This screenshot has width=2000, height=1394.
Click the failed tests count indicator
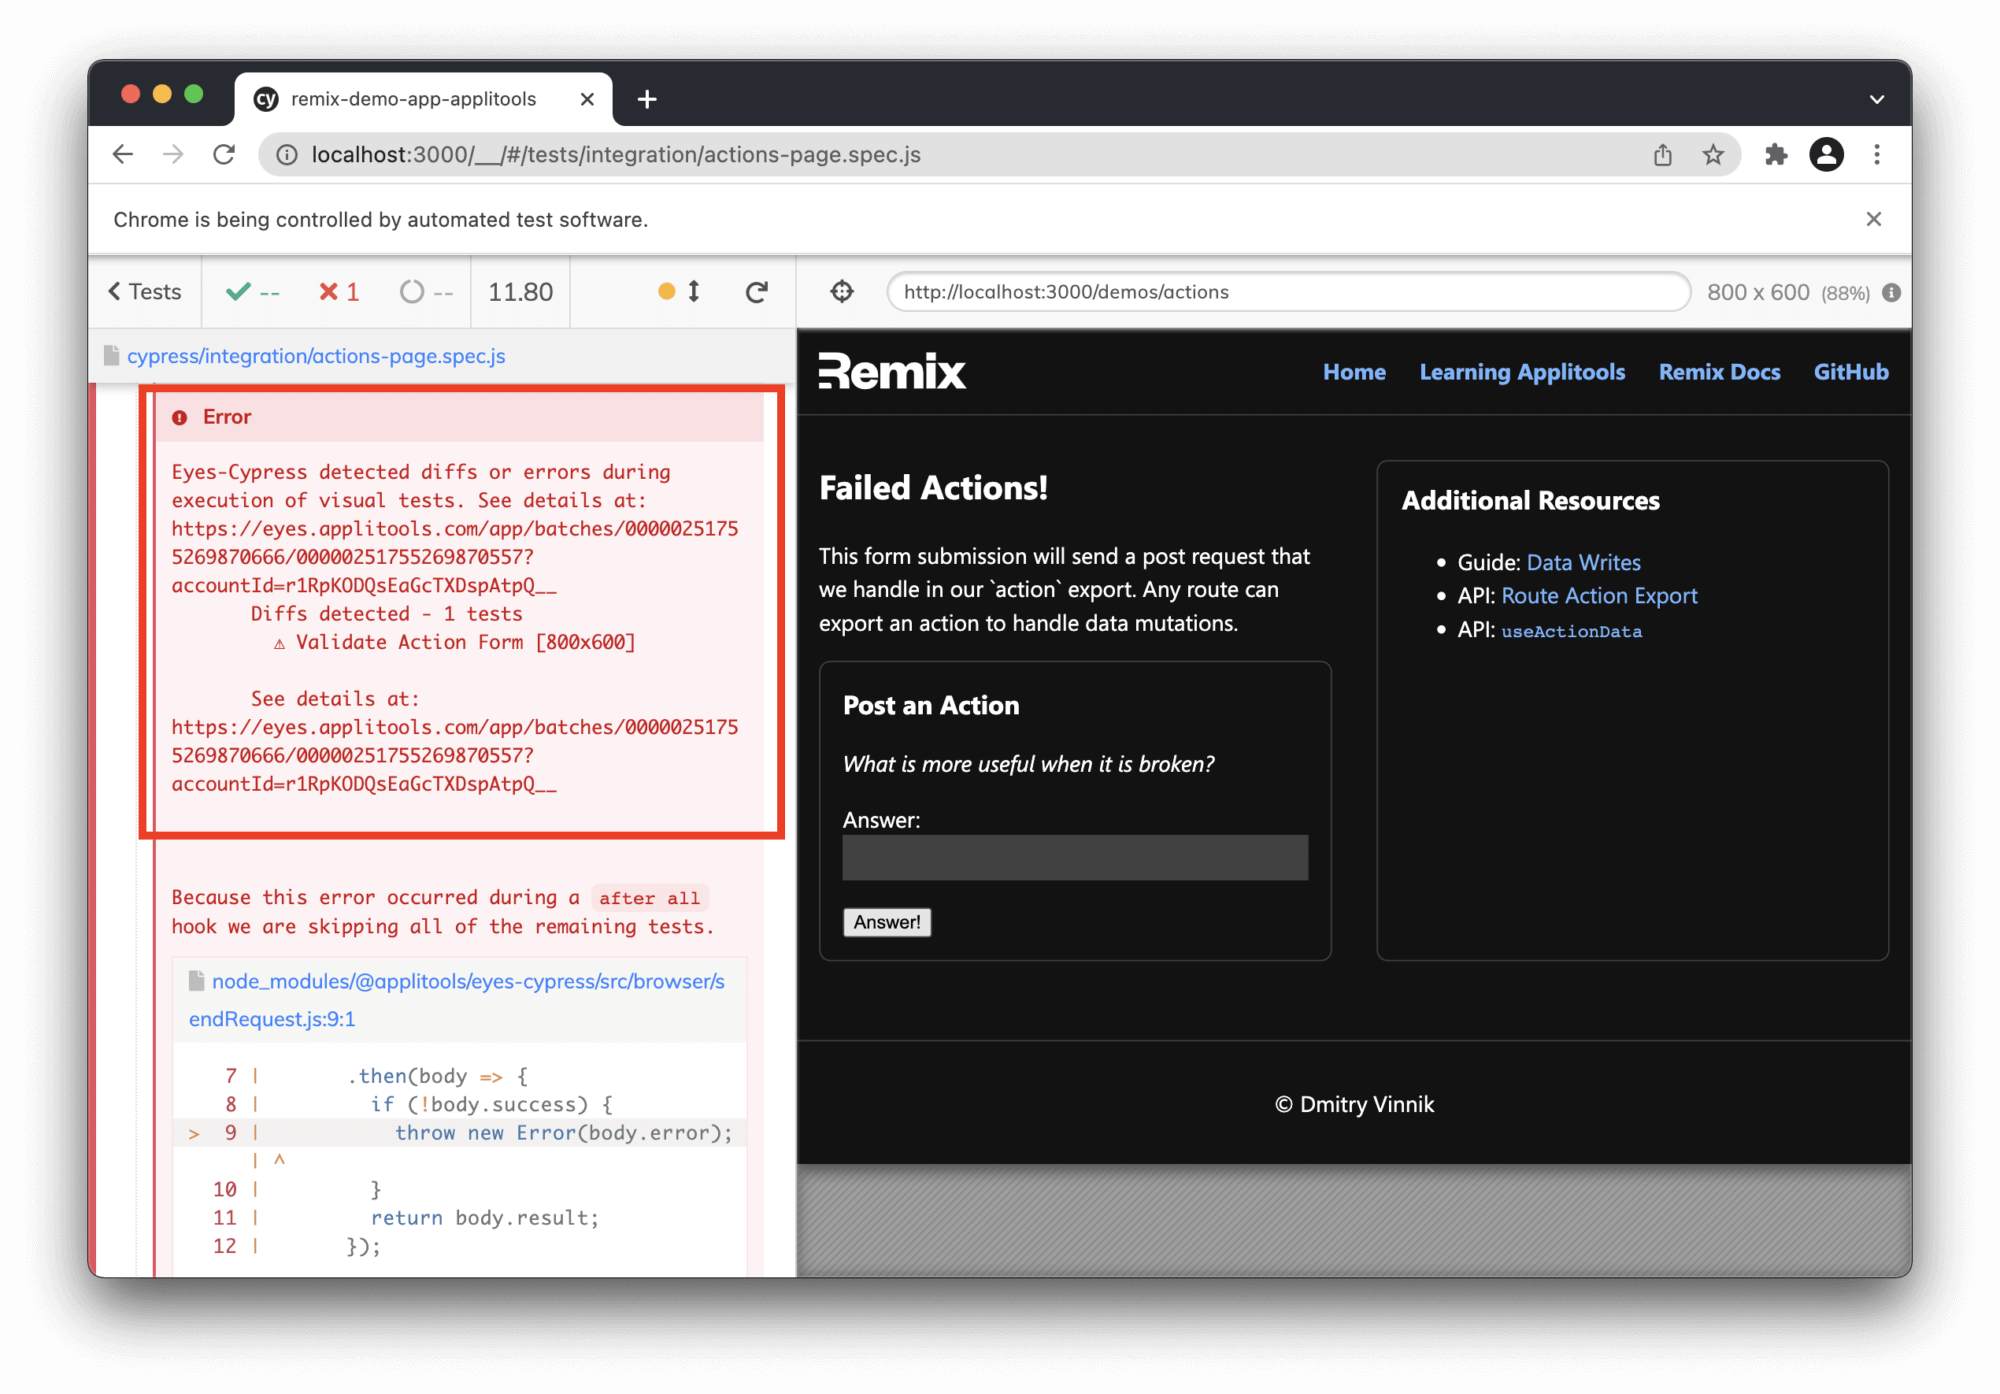pyautogui.click(x=339, y=291)
